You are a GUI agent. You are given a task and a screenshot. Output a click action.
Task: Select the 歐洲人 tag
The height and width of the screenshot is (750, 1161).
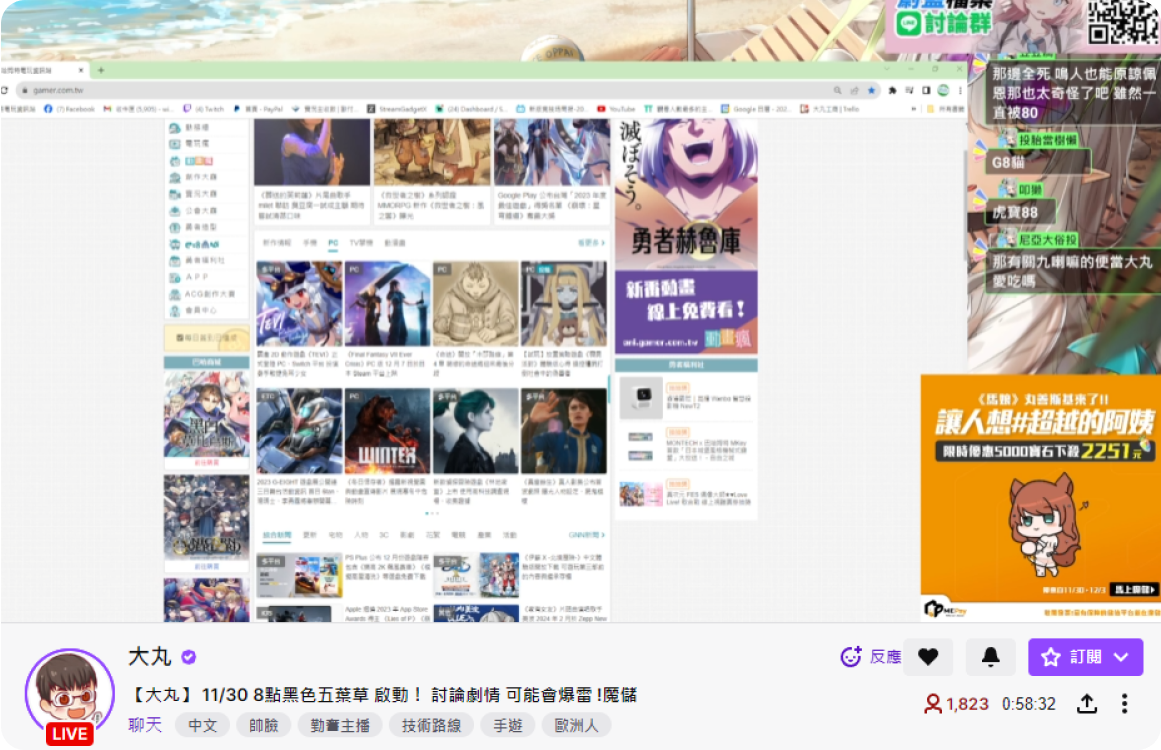576,726
